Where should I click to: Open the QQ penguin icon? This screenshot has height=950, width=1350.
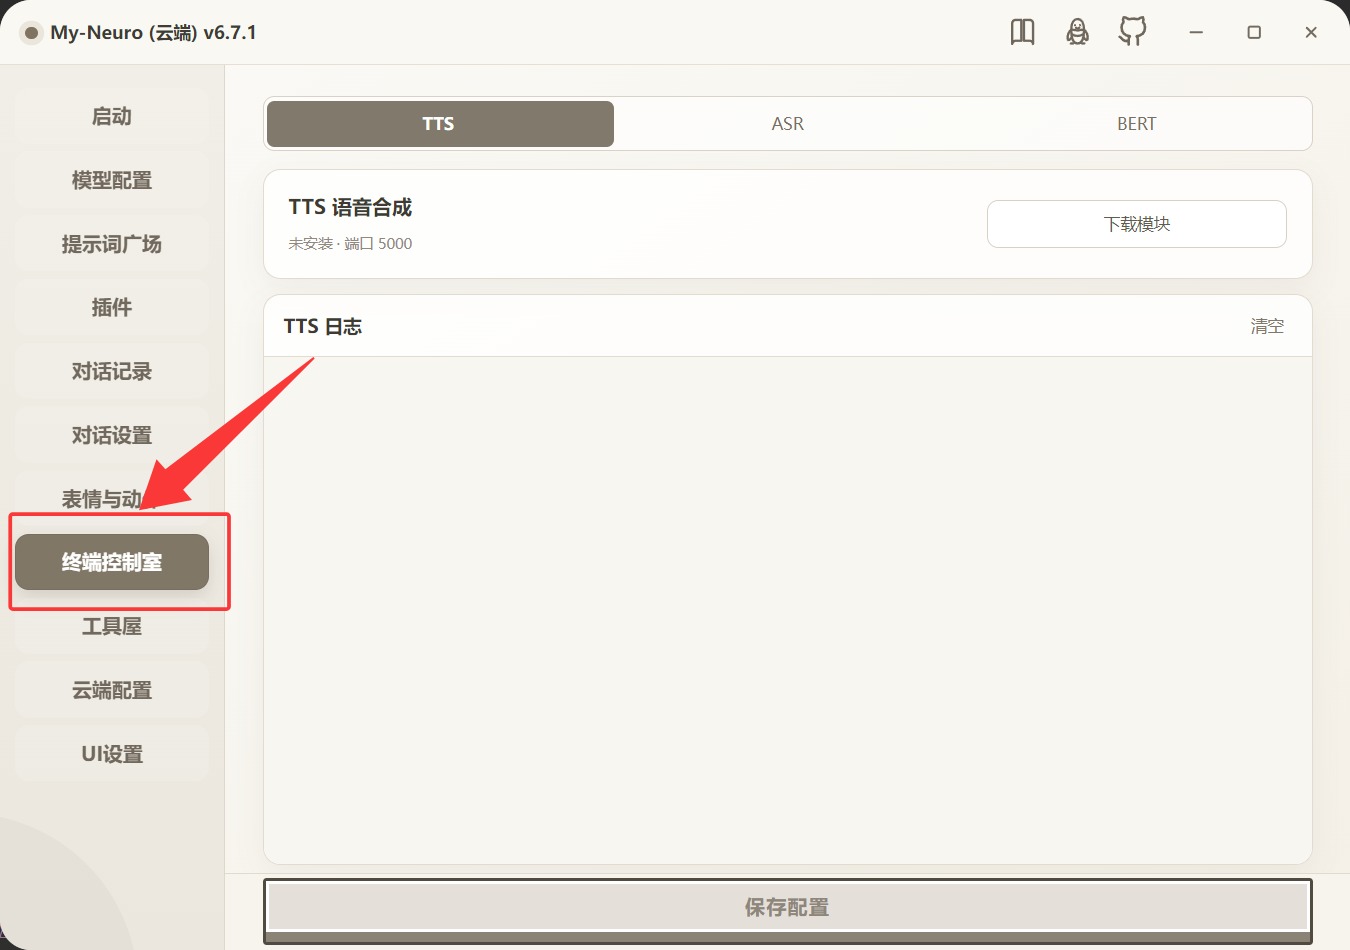tap(1077, 32)
